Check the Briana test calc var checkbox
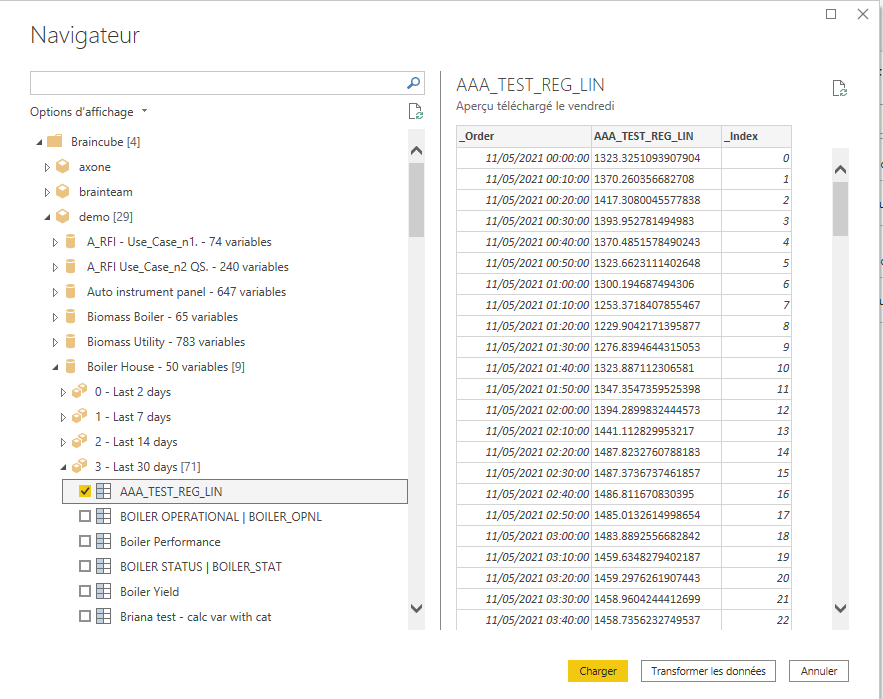Image resolution: width=883 pixels, height=699 pixels. 85,616
